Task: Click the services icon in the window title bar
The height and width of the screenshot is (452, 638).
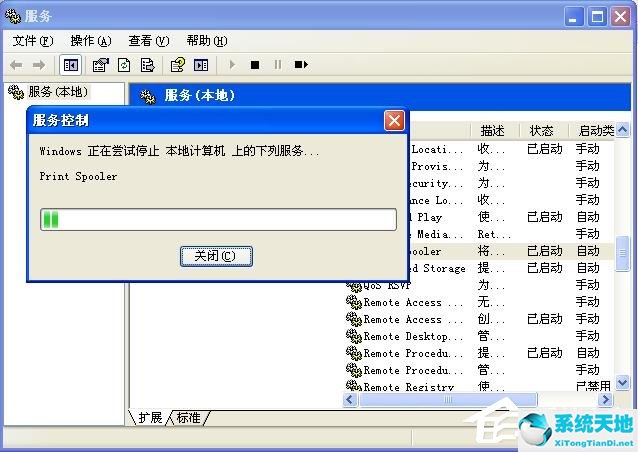Action: click(13, 15)
